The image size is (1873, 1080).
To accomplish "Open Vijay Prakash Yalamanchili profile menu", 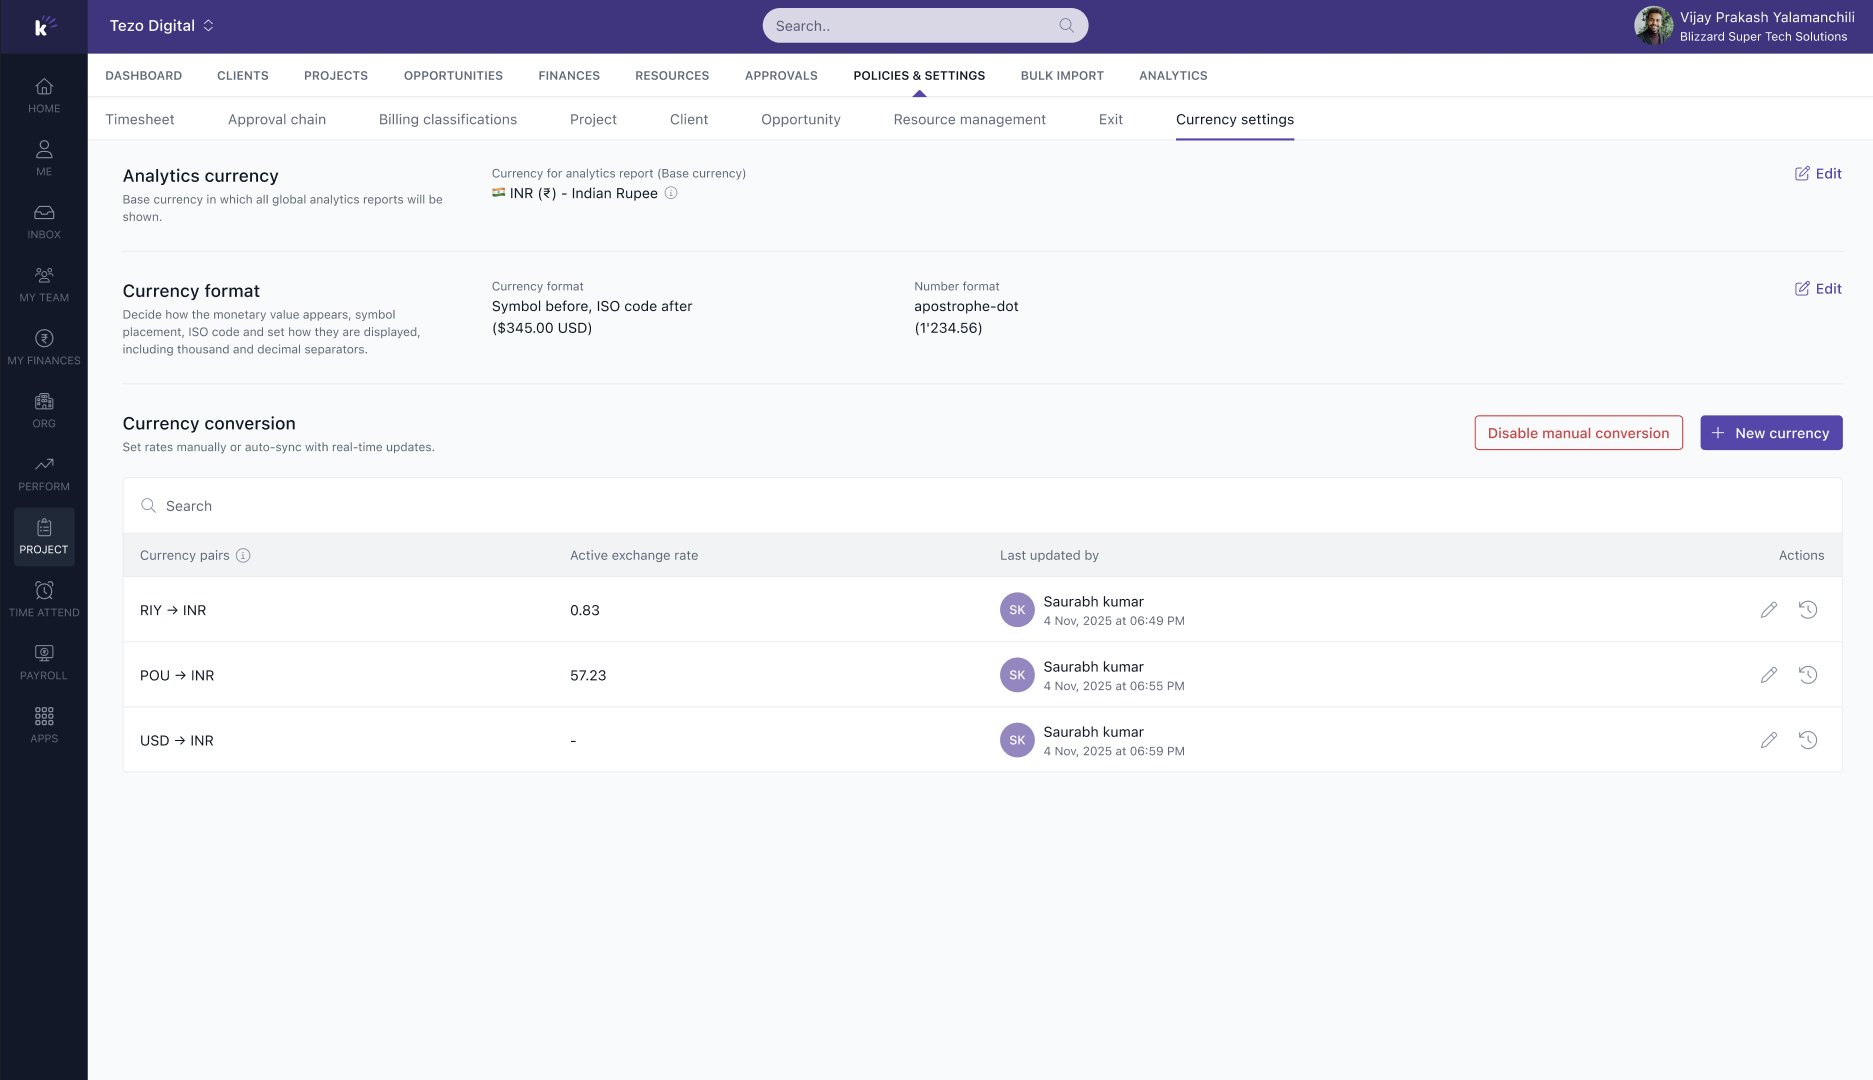I will pyautogui.click(x=1744, y=26).
